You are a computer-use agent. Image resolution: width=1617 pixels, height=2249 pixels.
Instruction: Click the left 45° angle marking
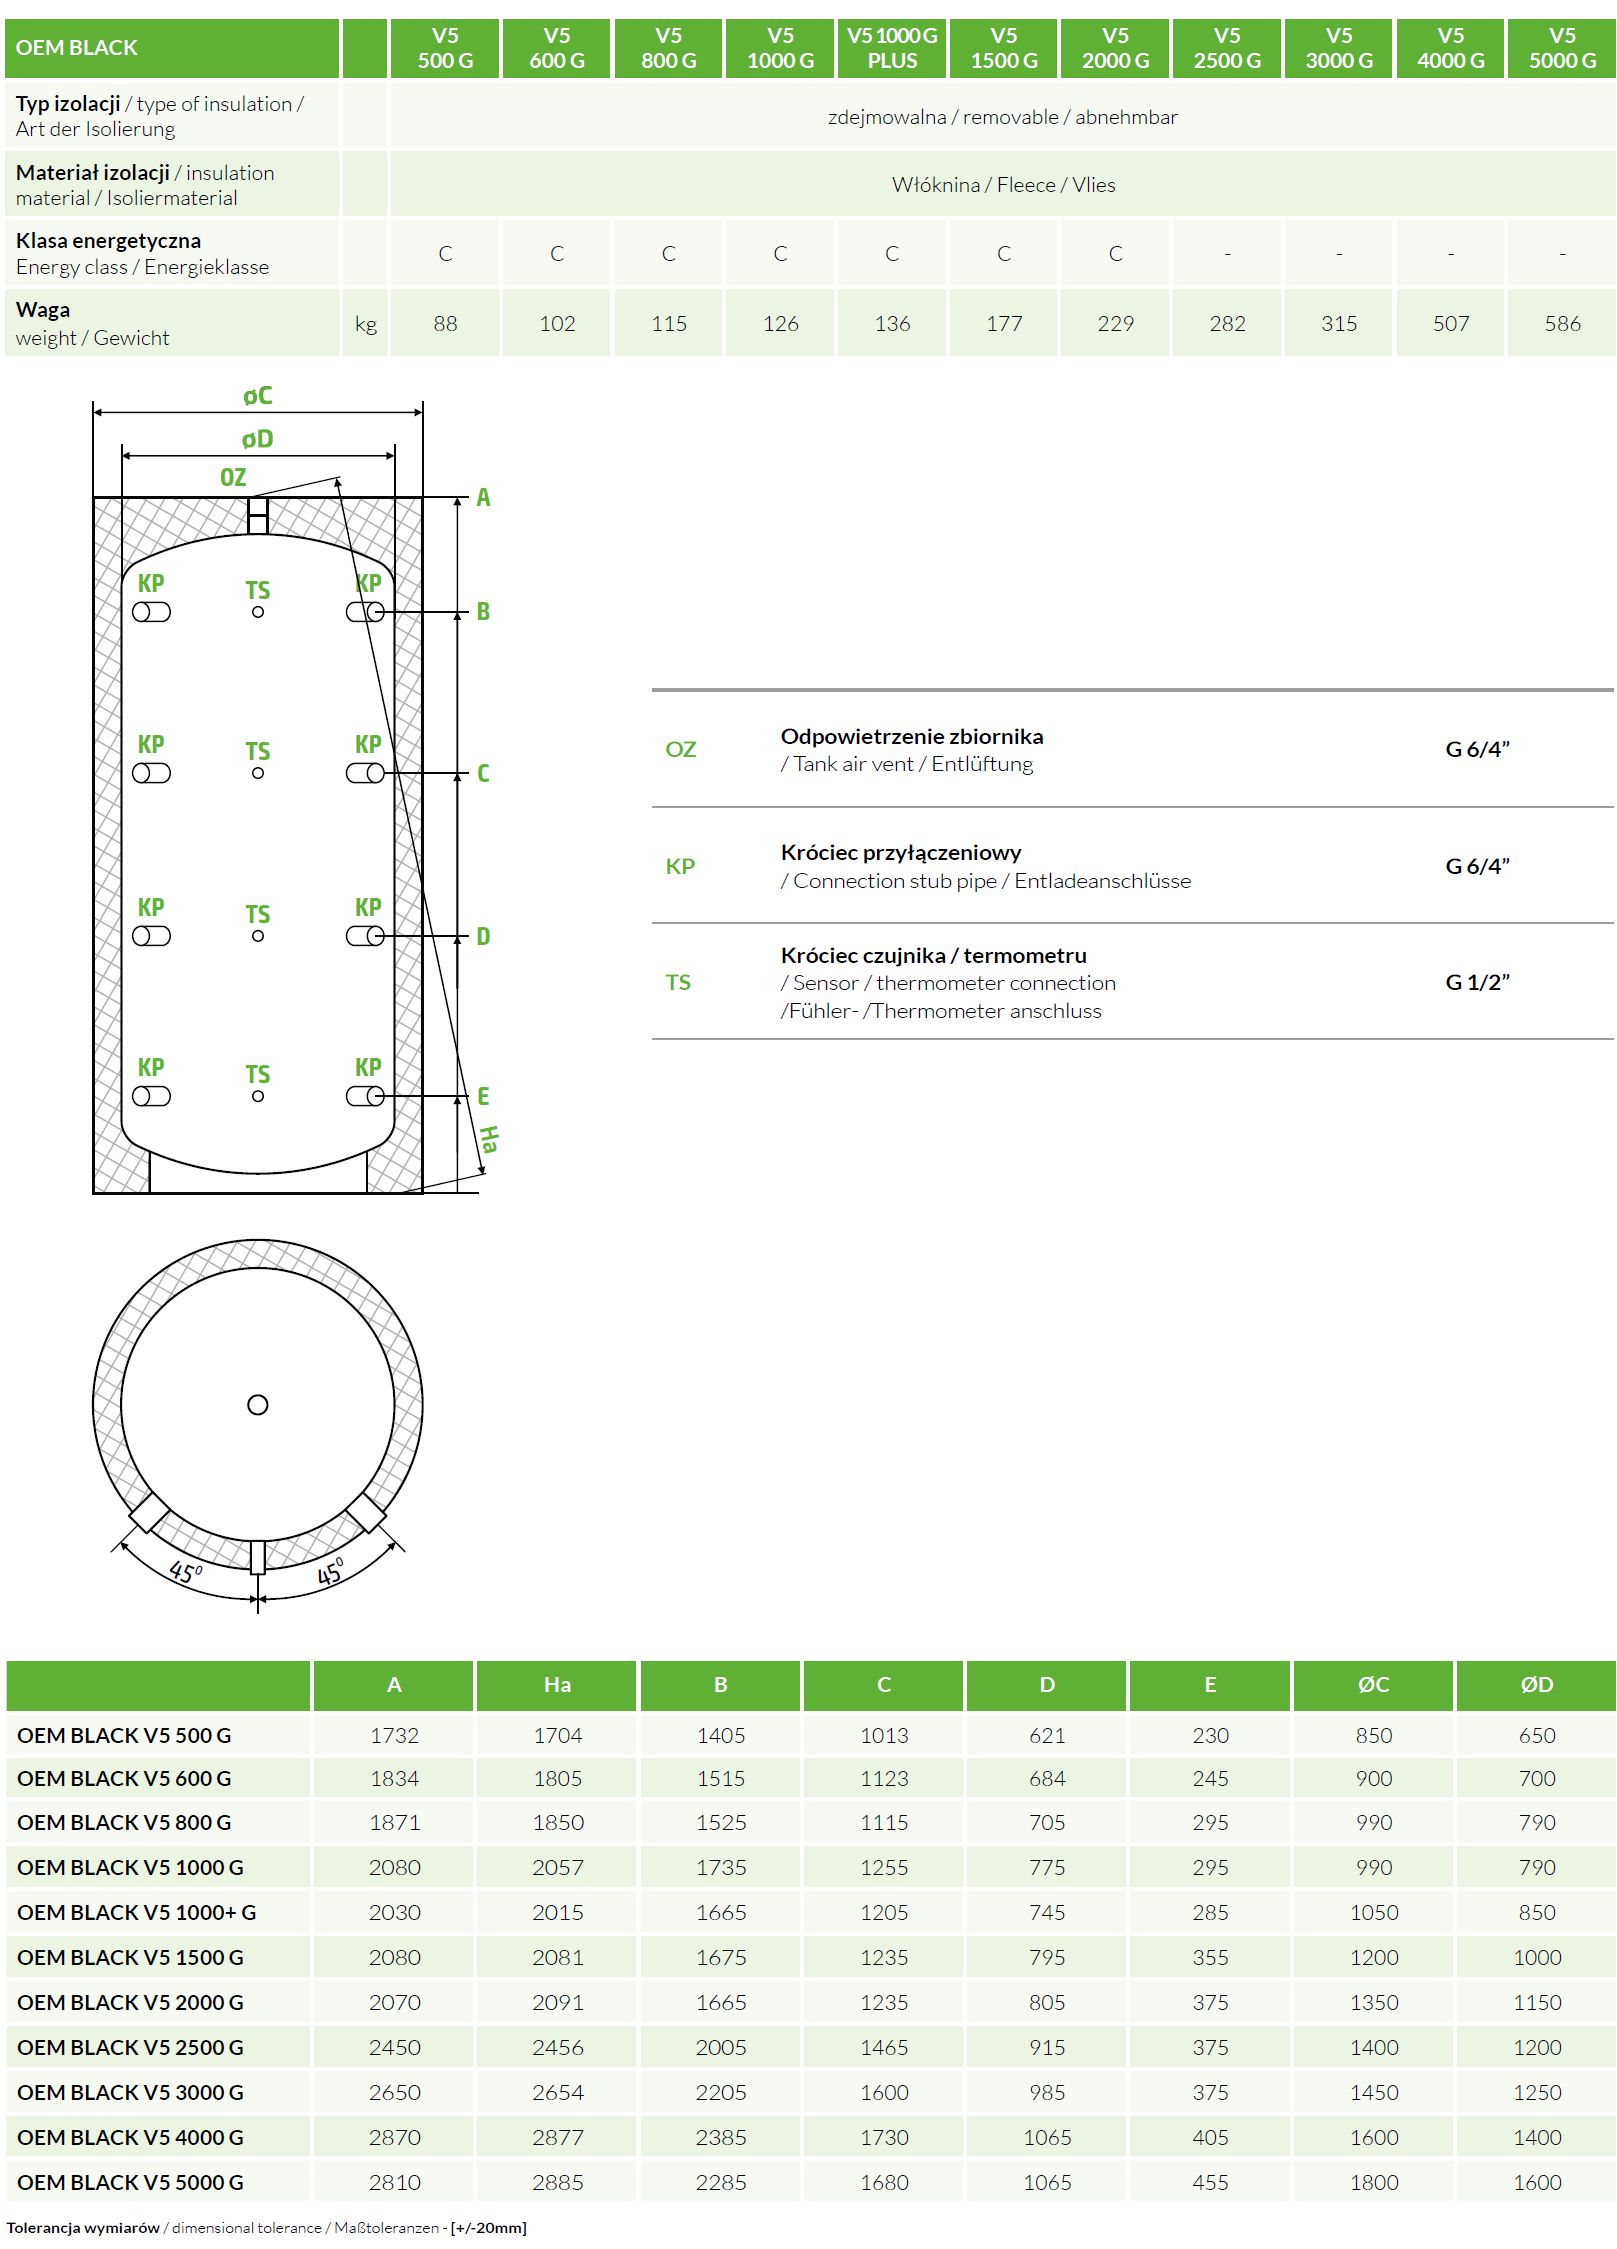(185, 1571)
